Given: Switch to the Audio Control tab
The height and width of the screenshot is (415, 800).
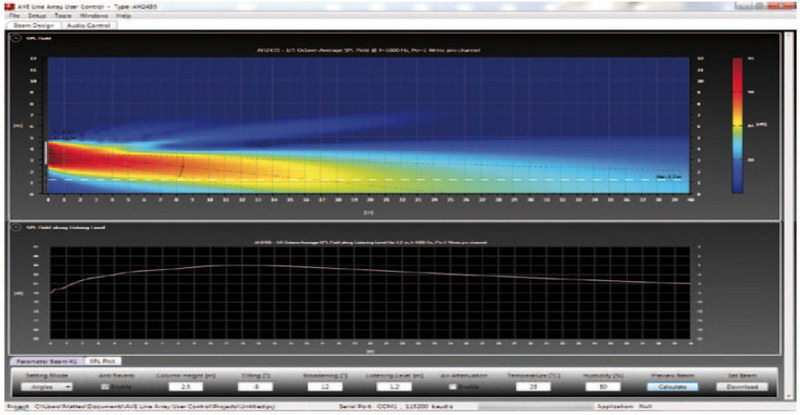Looking at the screenshot, I should [88, 25].
